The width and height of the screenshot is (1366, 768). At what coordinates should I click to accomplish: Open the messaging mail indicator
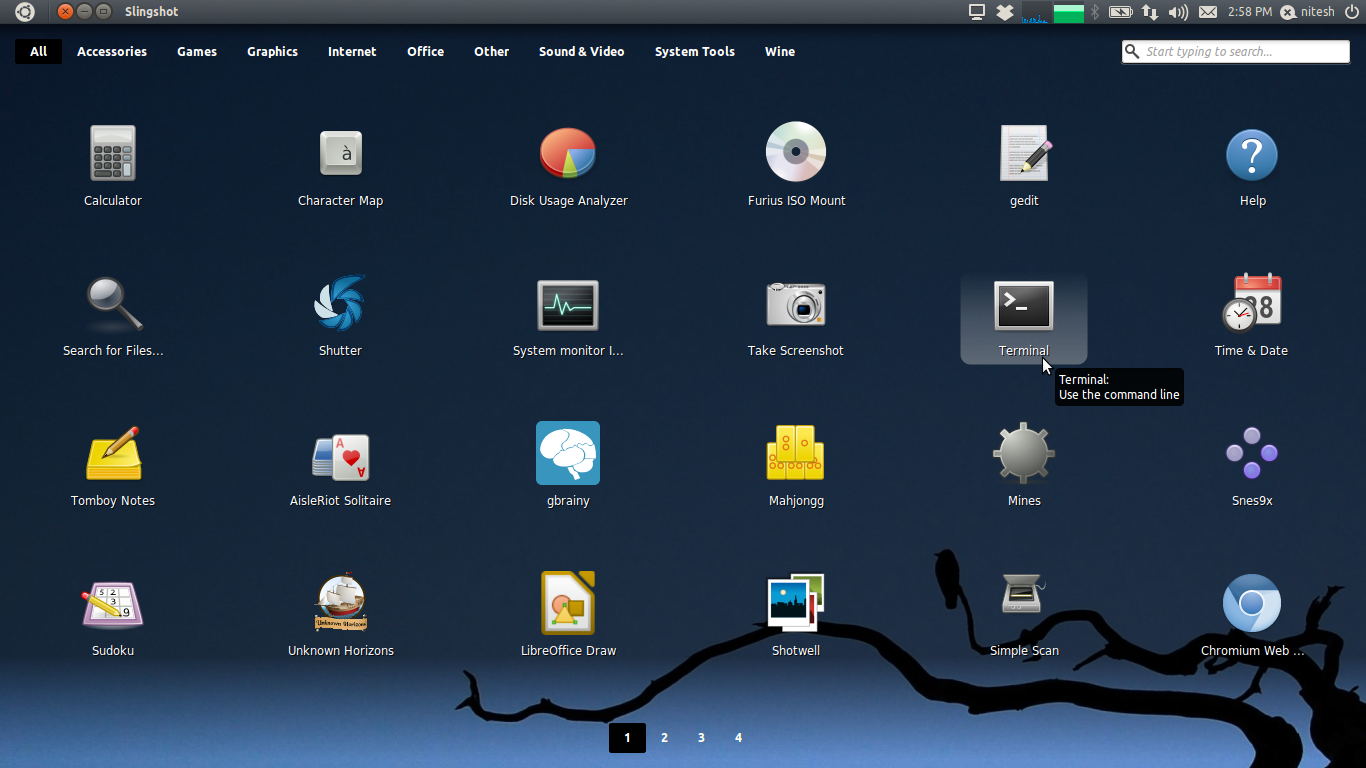click(1208, 12)
